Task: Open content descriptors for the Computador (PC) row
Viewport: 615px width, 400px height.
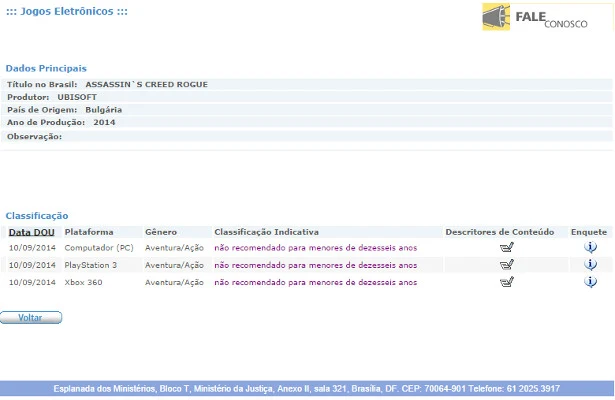Action: pyautogui.click(x=506, y=247)
